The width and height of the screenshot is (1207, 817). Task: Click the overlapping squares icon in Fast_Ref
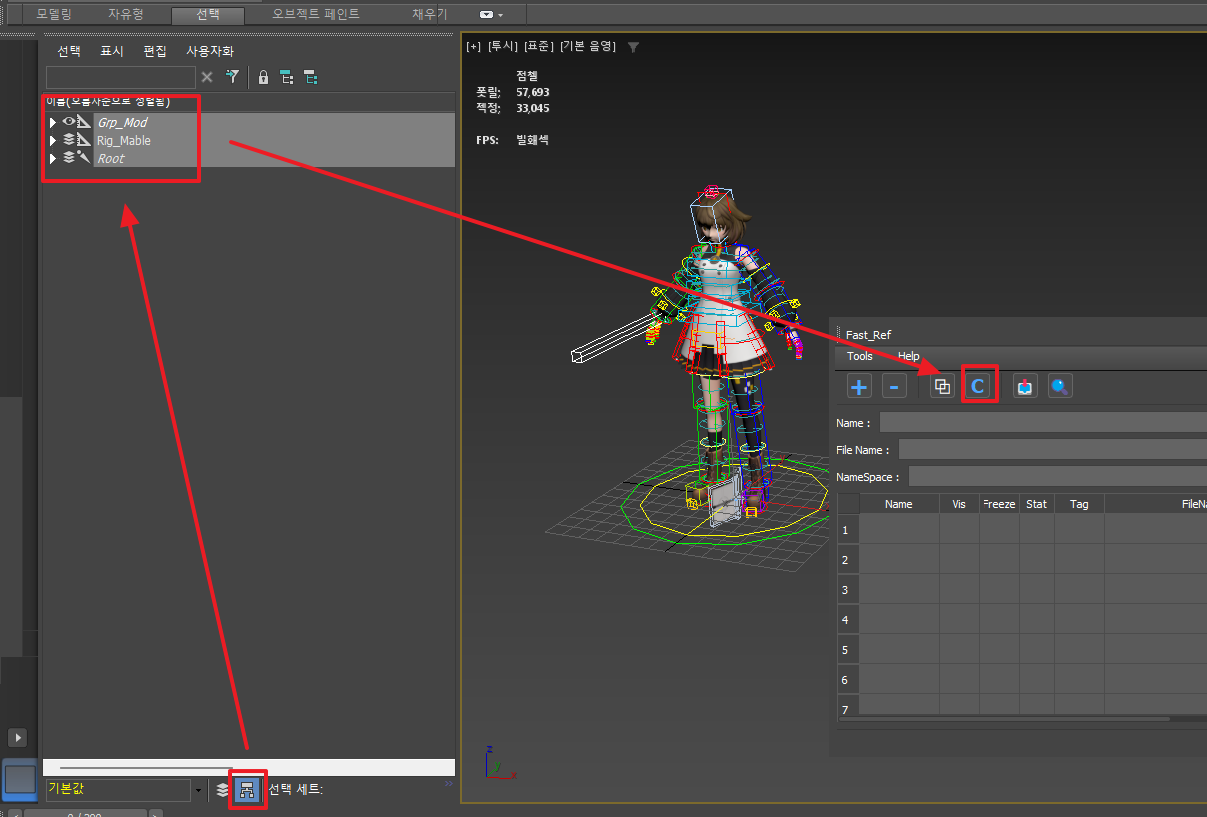tap(942, 387)
